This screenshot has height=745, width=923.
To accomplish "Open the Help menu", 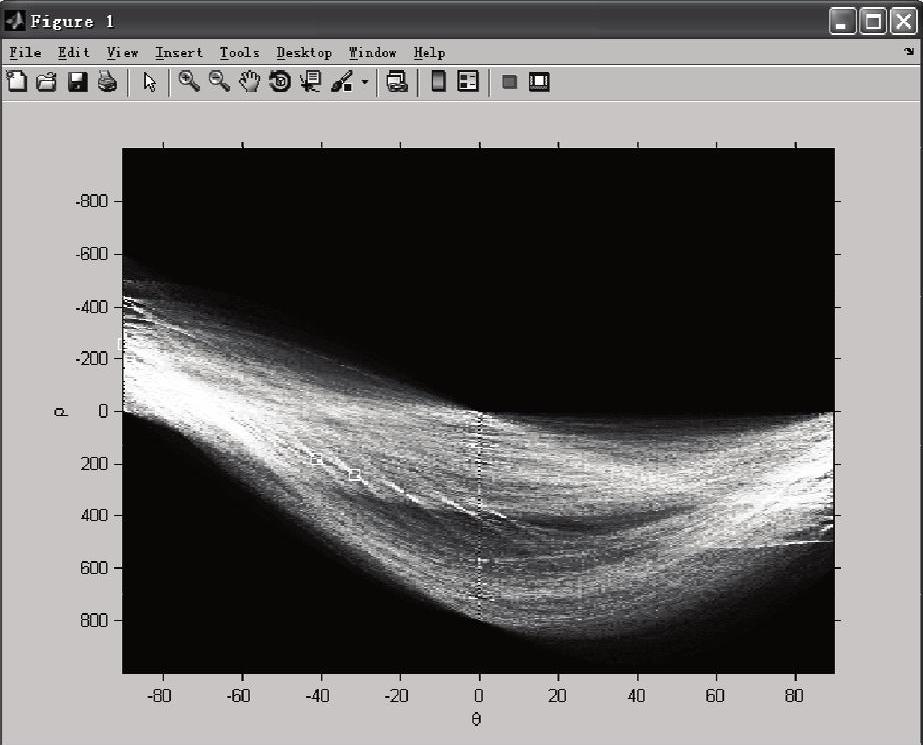I will point(429,52).
